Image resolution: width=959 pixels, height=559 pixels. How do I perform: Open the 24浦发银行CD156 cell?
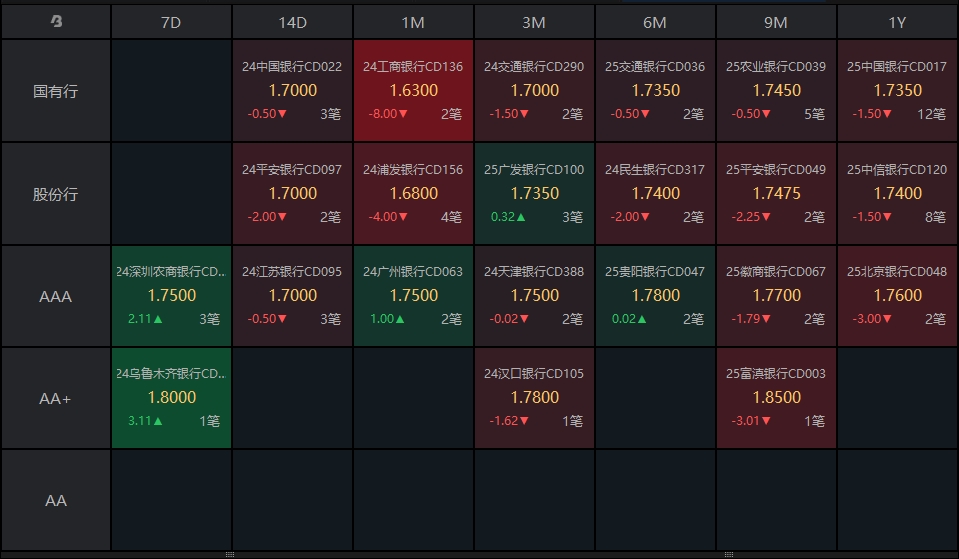(x=413, y=194)
